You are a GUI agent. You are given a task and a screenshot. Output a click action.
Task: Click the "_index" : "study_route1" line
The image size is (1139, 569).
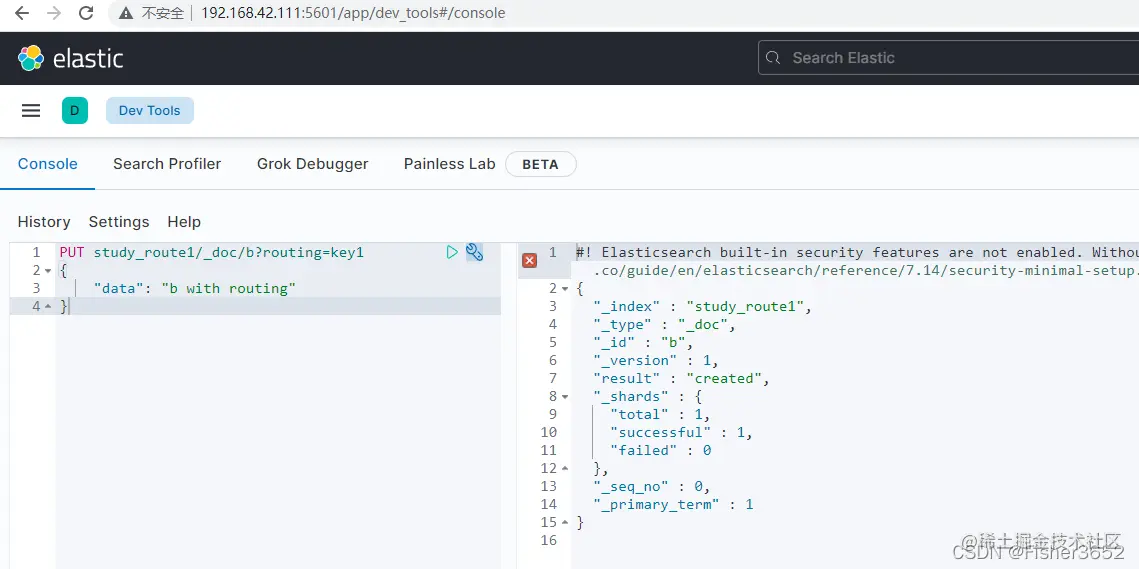(x=702, y=307)
